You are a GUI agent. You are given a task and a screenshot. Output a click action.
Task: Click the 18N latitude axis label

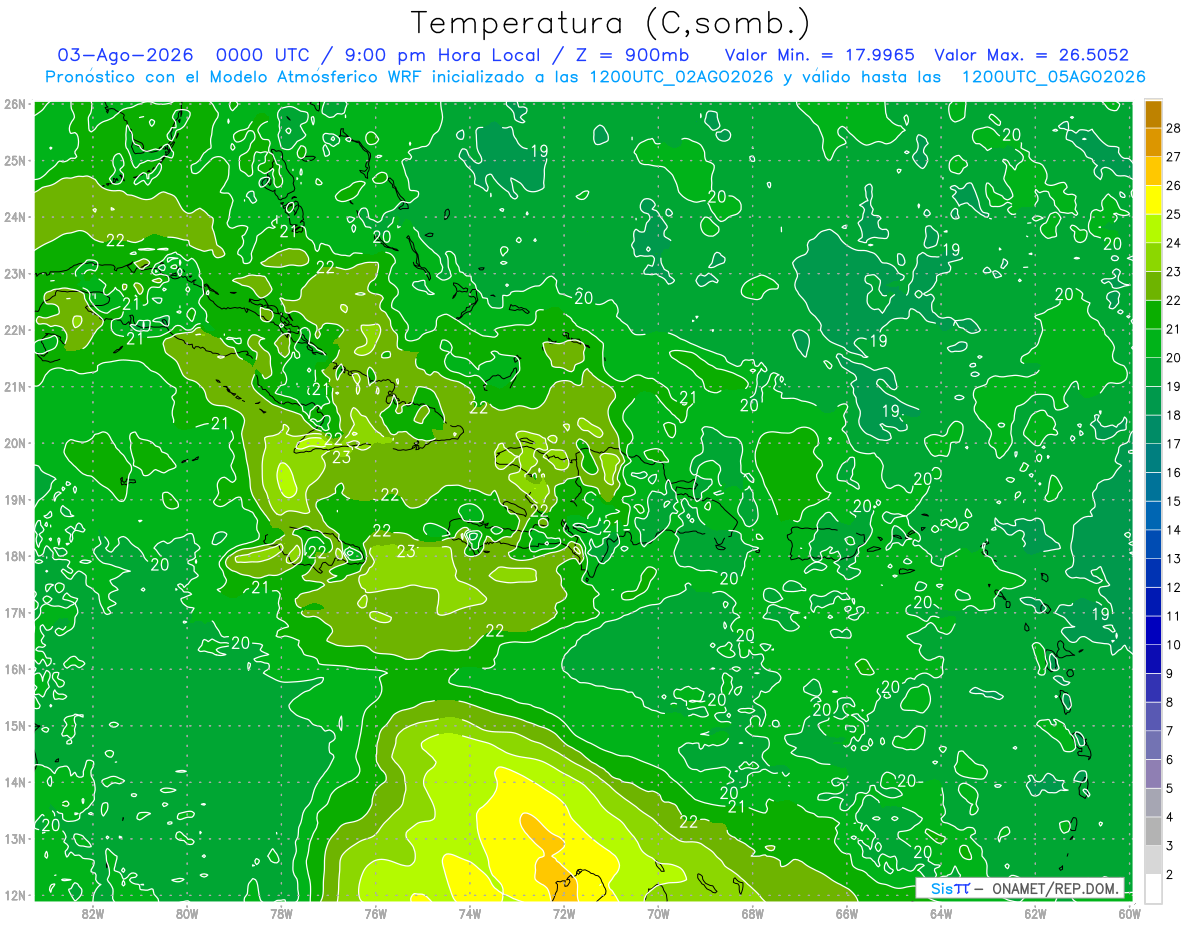click(x=15, y=556)
